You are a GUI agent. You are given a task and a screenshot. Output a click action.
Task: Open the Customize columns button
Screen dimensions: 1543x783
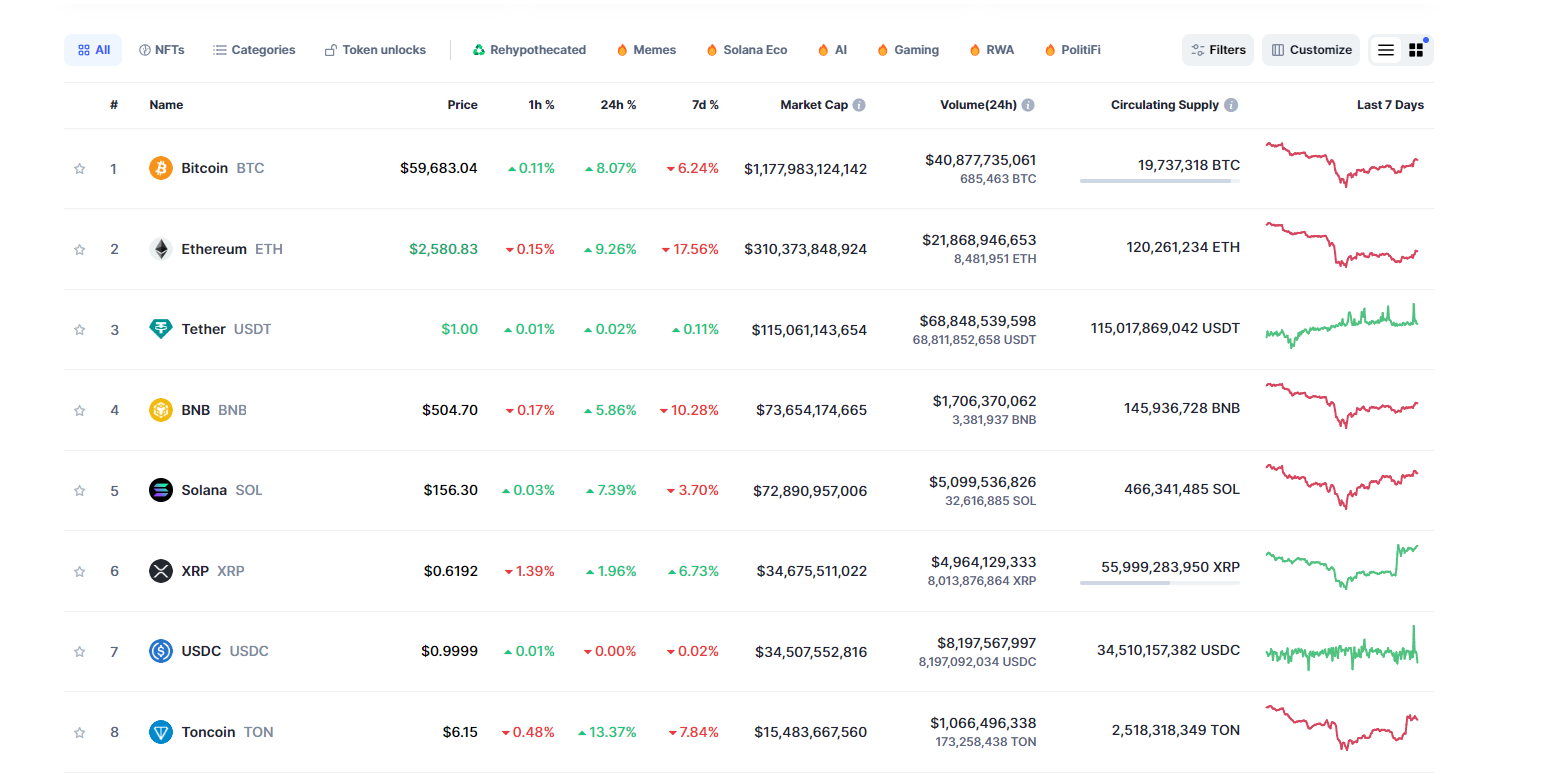1311,50
